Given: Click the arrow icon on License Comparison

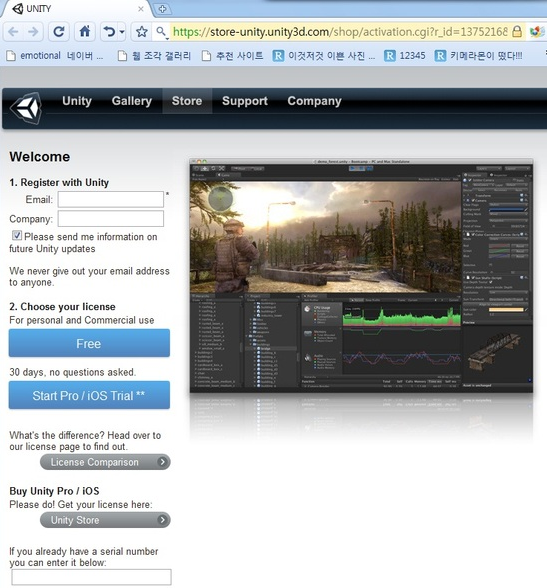Looking at the screenshot, I should click(x=162, y=462).
